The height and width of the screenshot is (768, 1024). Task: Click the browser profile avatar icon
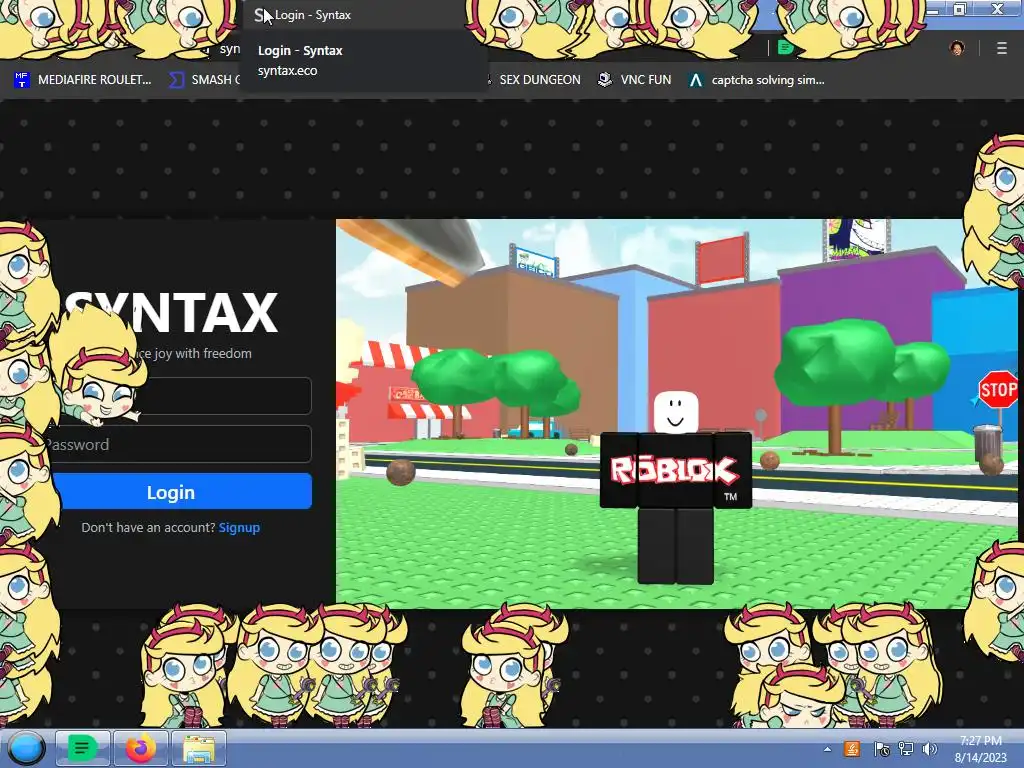point(957,48)
